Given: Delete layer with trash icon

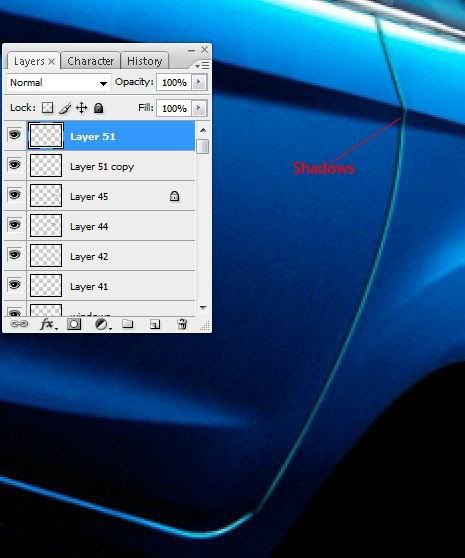Looking at the screenshot, I should point(182,324).
